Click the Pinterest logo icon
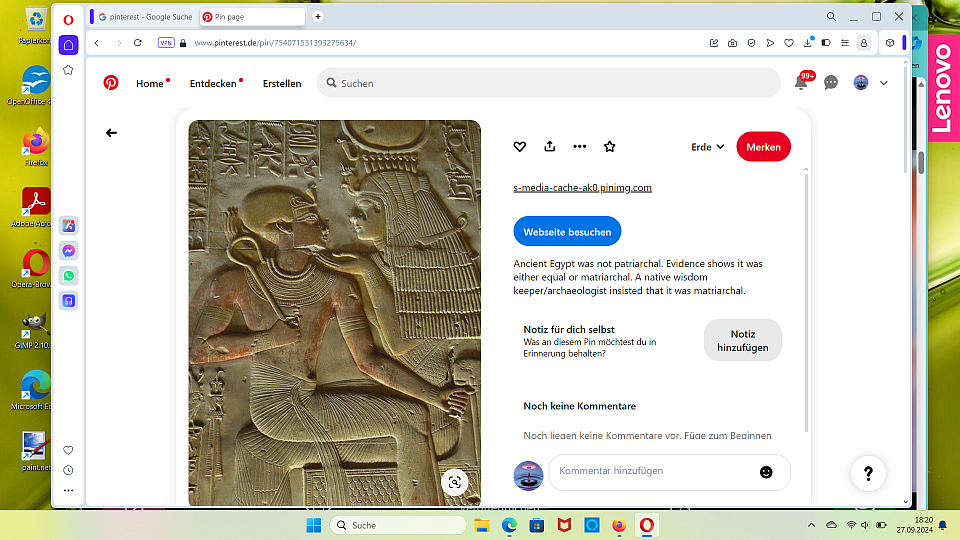Viewport: 960px width, 540px height. tap(111, 83)
